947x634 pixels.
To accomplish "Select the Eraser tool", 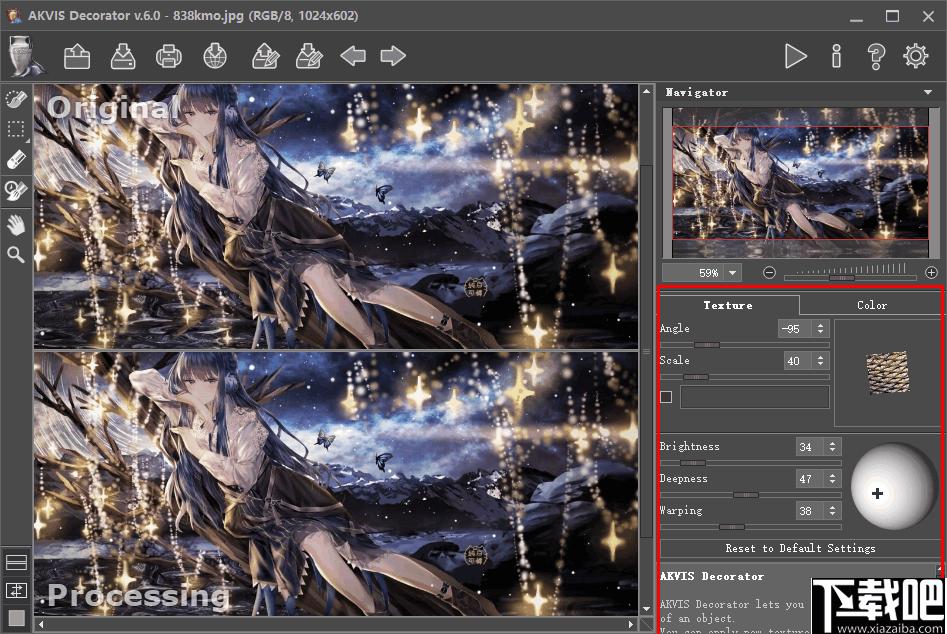I will coord(16,160).
